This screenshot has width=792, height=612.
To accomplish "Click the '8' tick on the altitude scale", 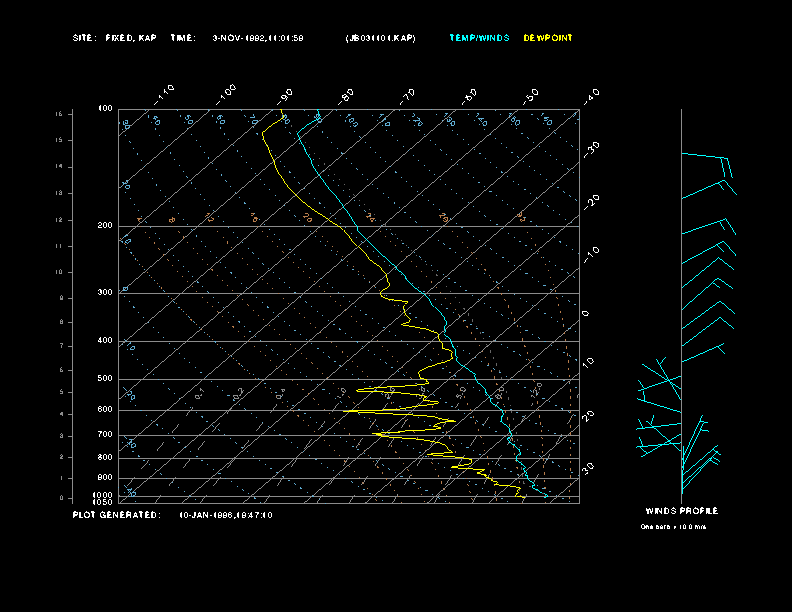I will pyautogui.click(x=62, y=322).
